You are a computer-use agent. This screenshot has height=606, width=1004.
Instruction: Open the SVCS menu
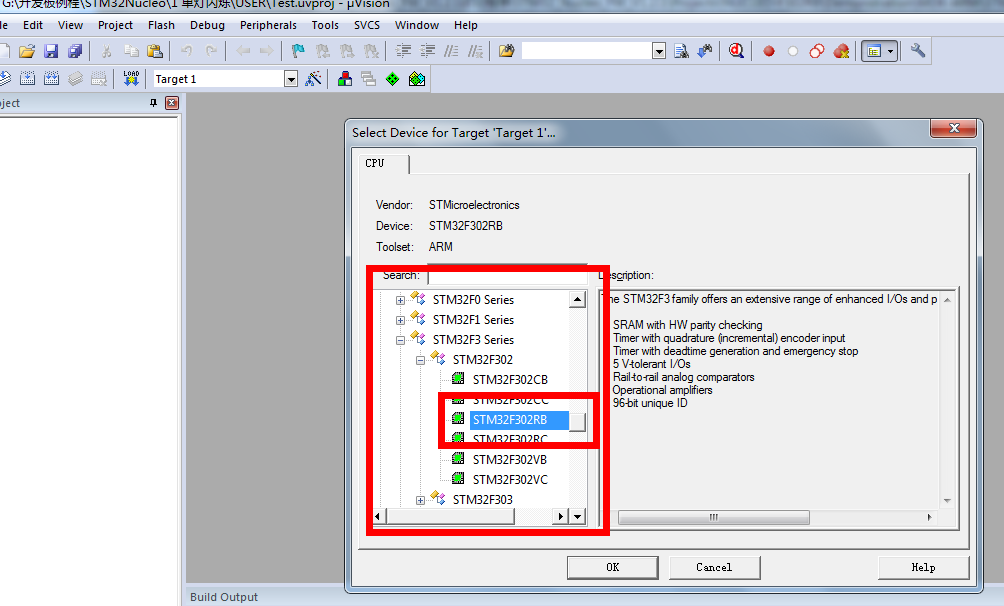(x=367, y=25)
